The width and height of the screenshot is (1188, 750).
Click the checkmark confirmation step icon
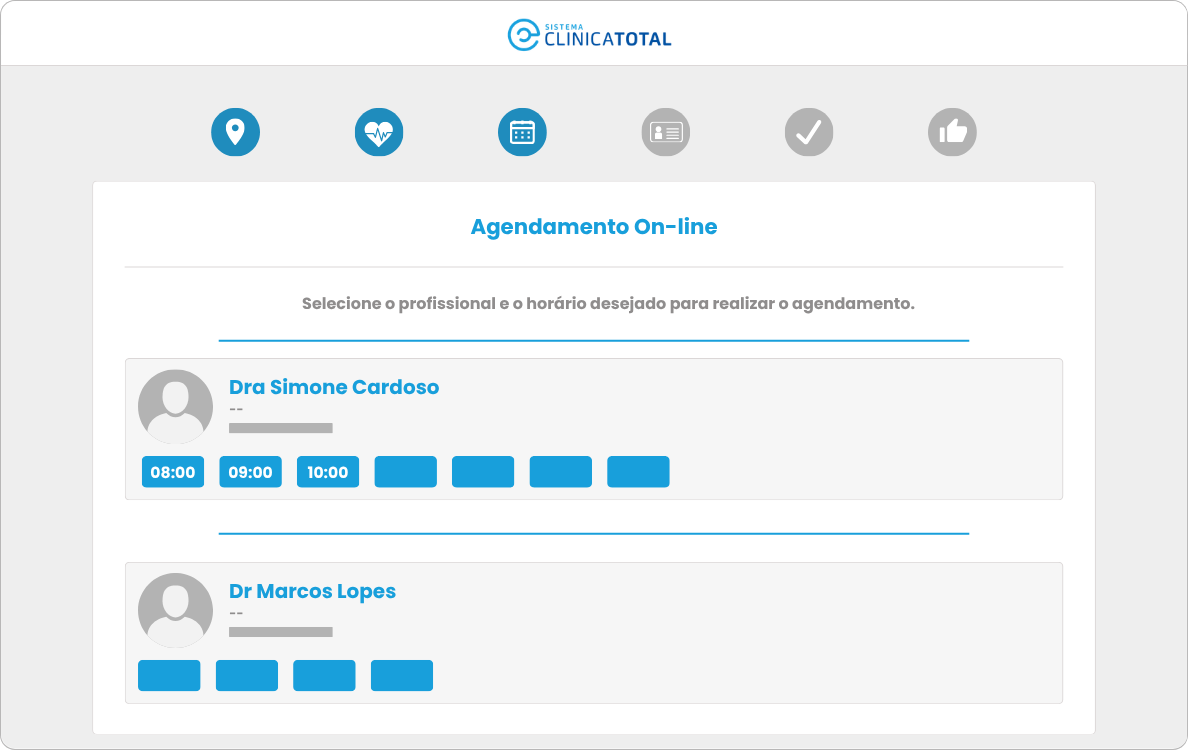click(x=808, y=132)
